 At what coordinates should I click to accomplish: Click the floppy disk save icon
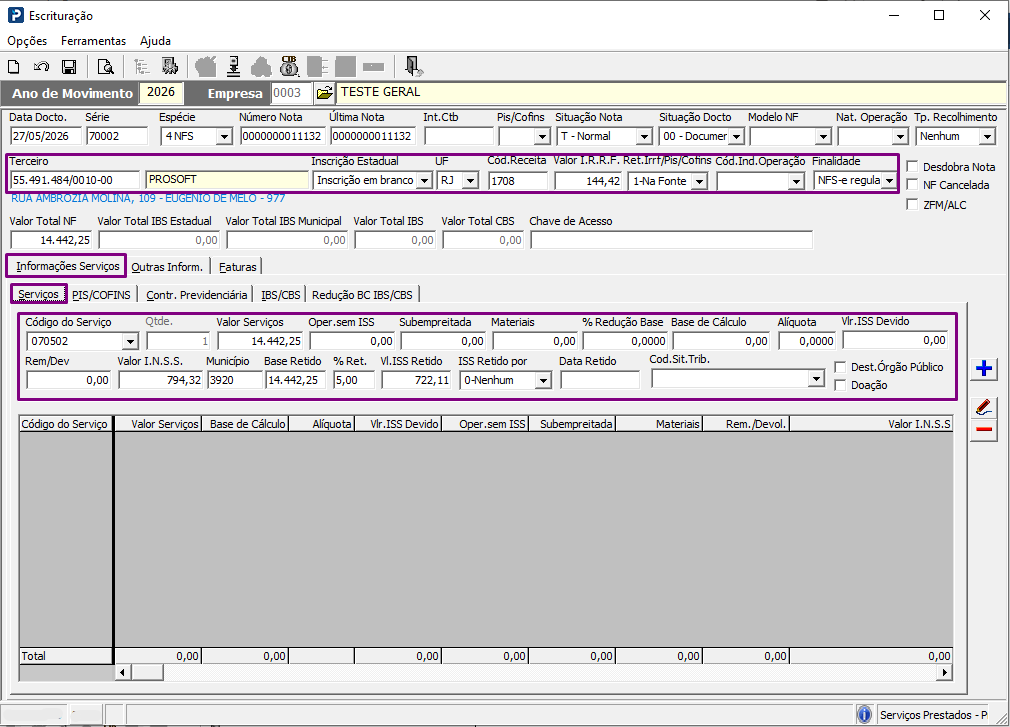coord(69,66)
